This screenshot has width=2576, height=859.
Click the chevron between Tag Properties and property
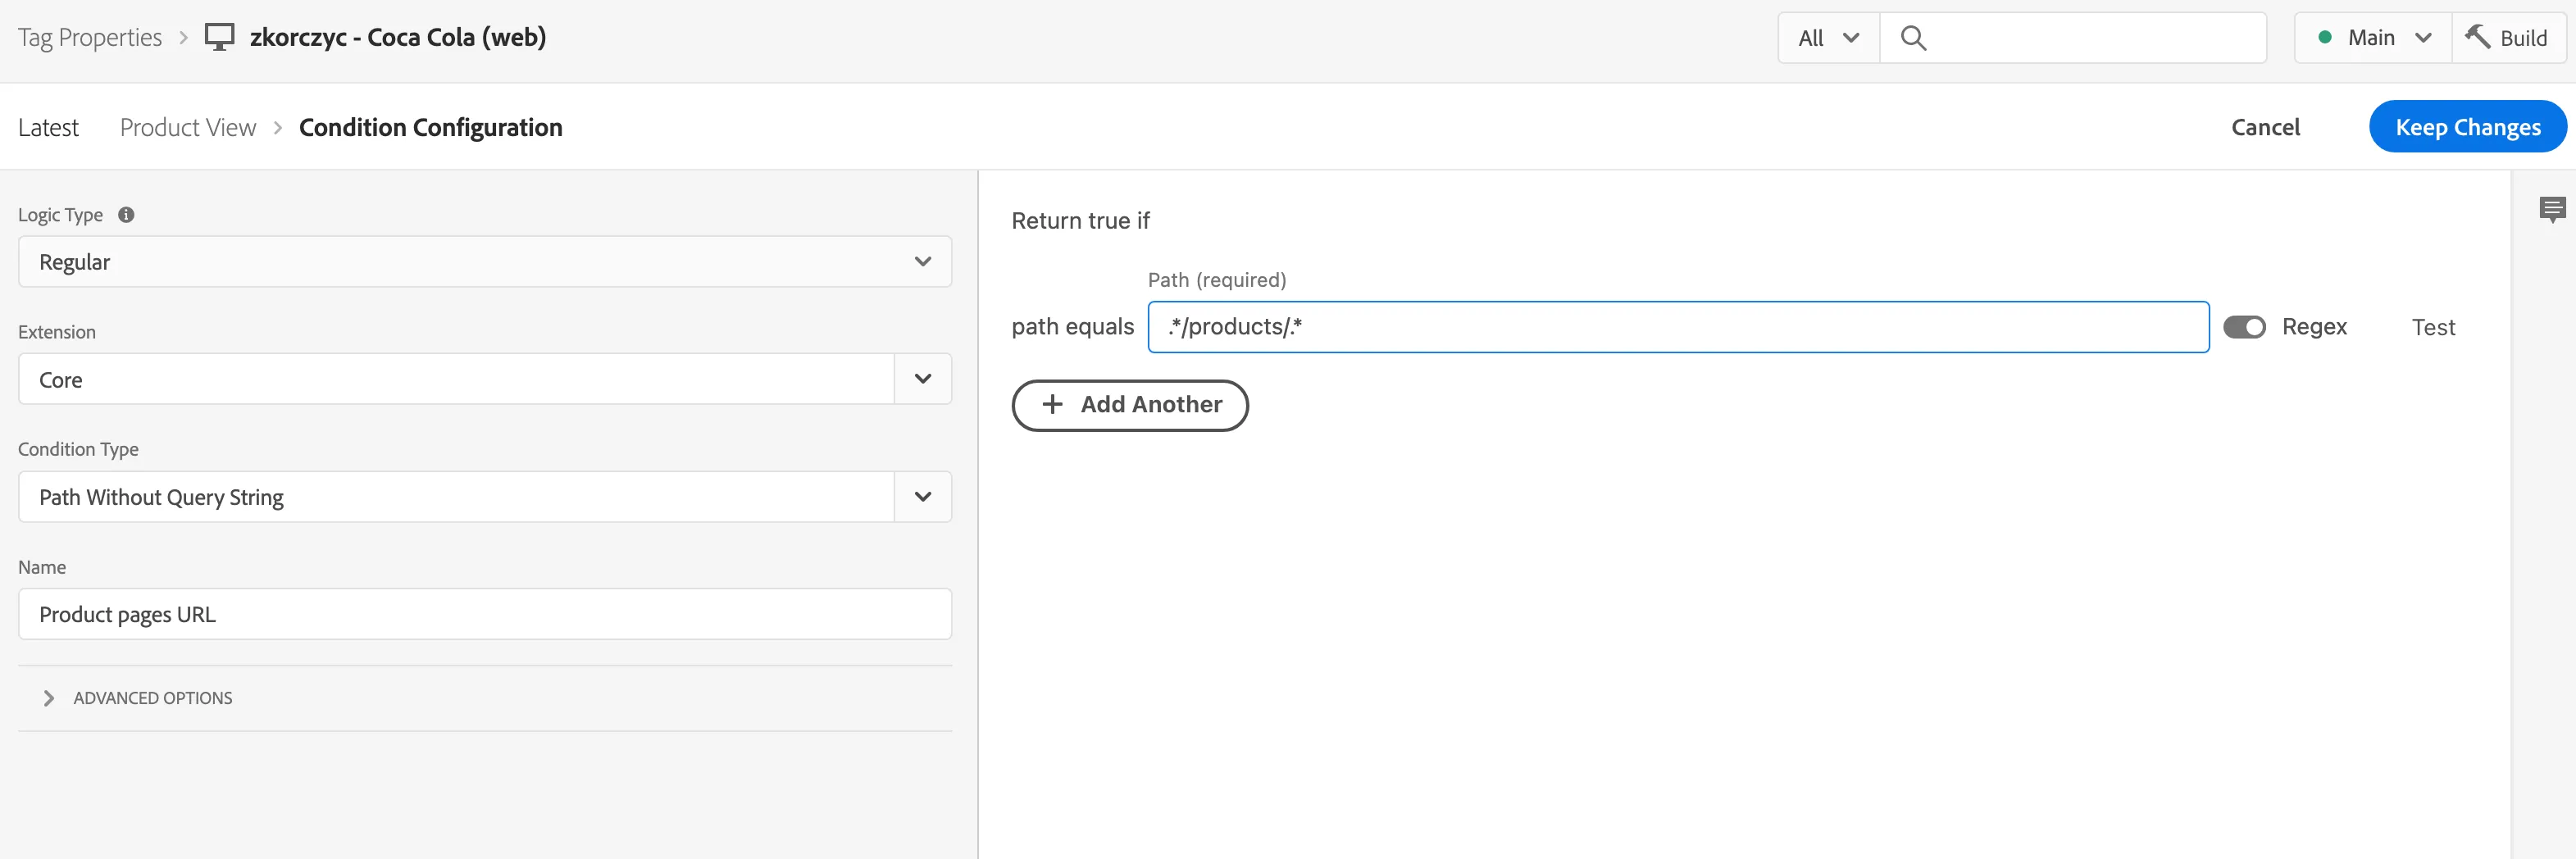(183, 38)
